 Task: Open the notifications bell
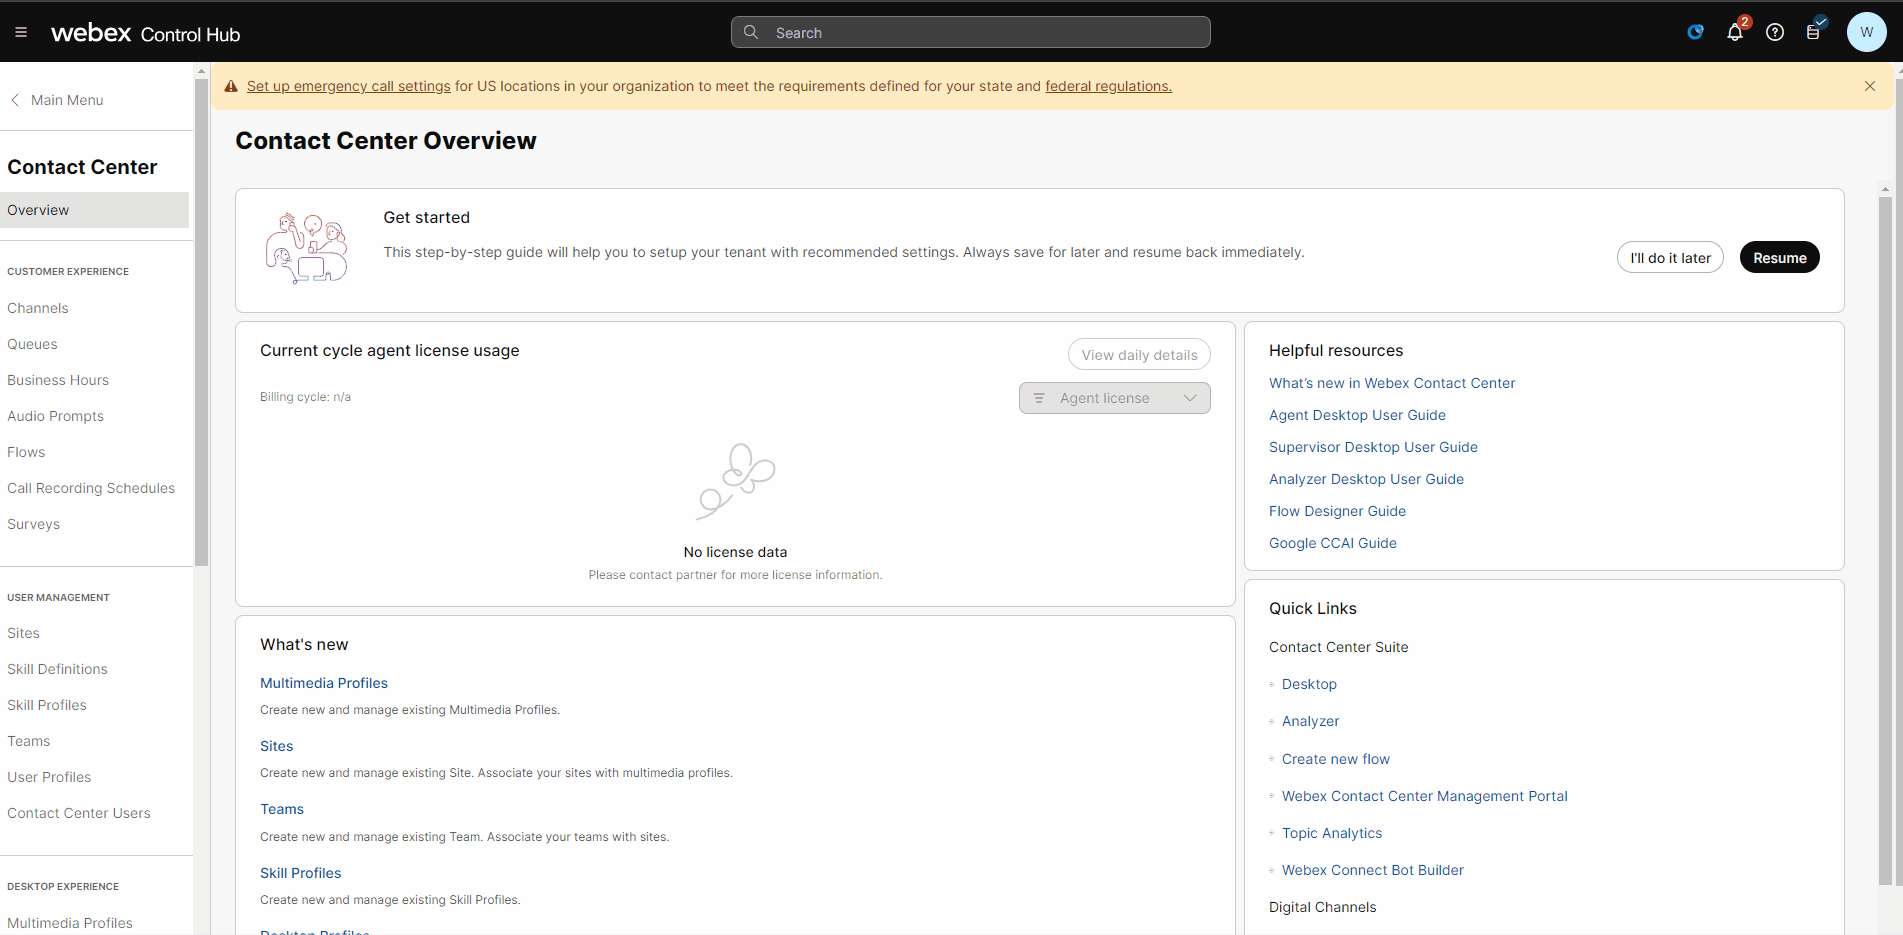click(1734, 32)
